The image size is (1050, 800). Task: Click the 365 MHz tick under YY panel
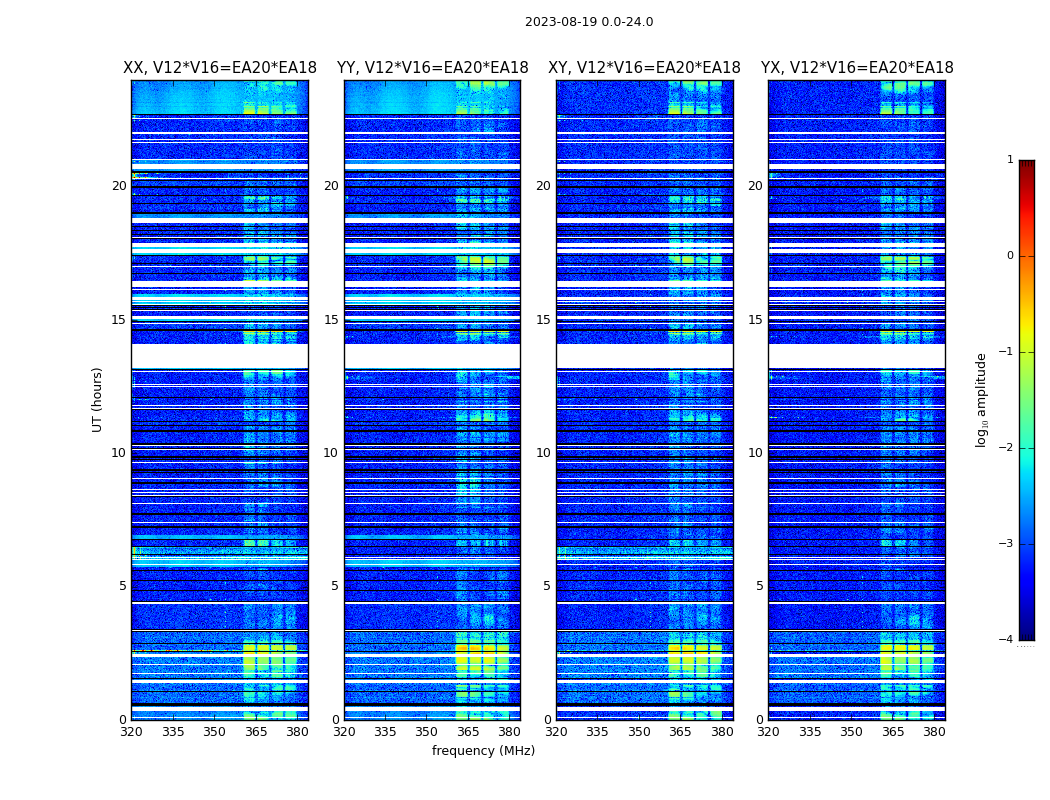pos(468,732)
